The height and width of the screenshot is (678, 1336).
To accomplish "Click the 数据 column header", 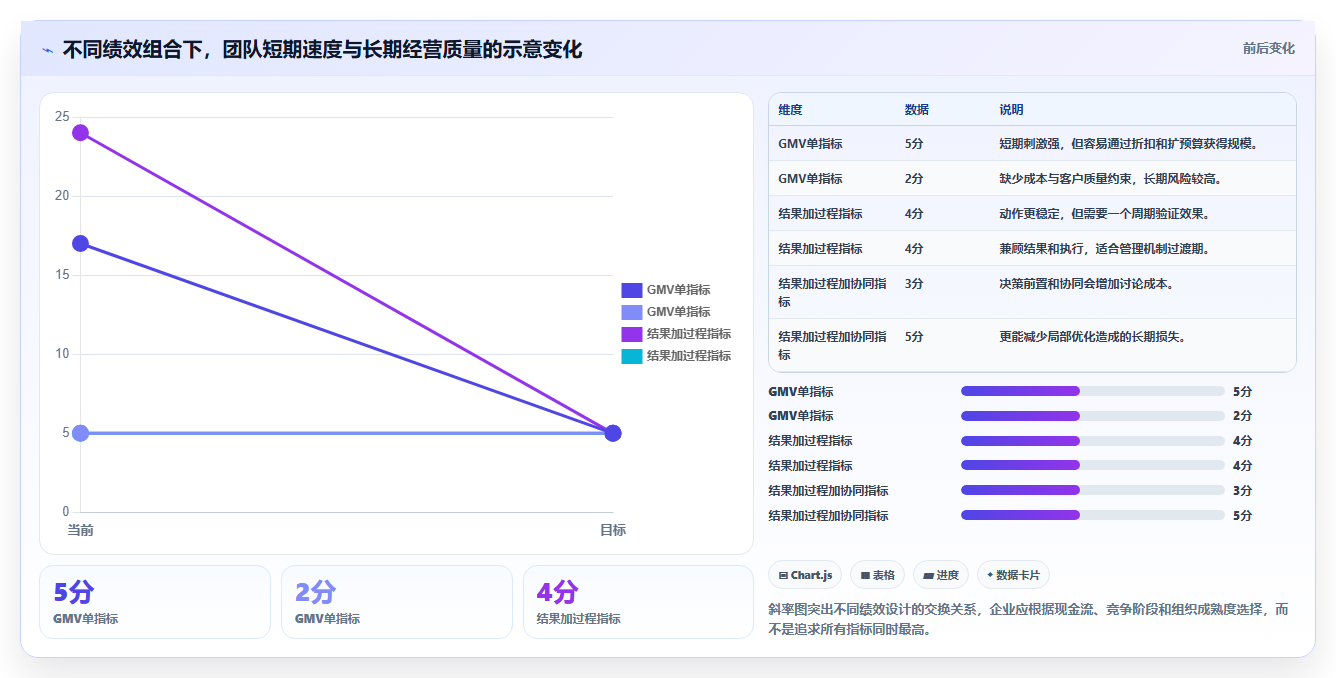I will (x=917, y=110).
